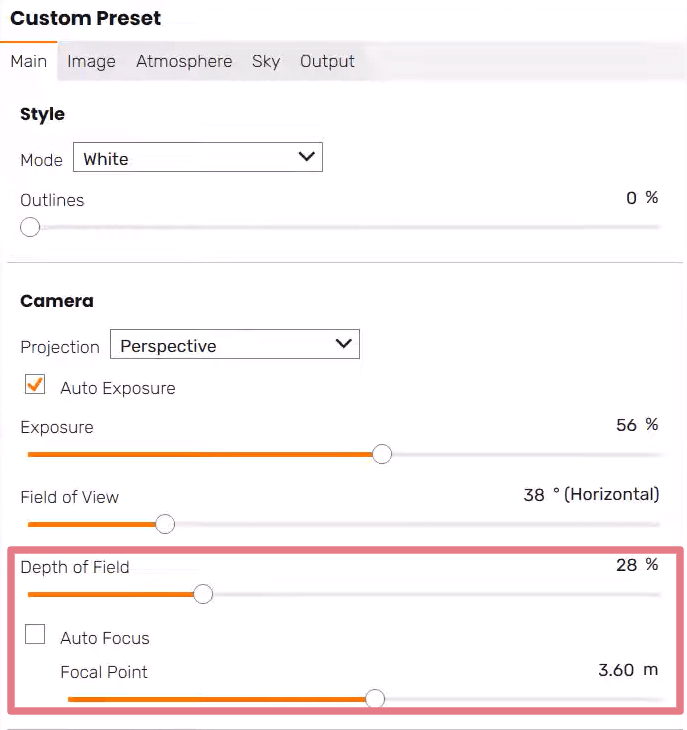Screen dimensions: 687x730
Task: Open the Style Mode dropdown
Action: tap(197, 158)
